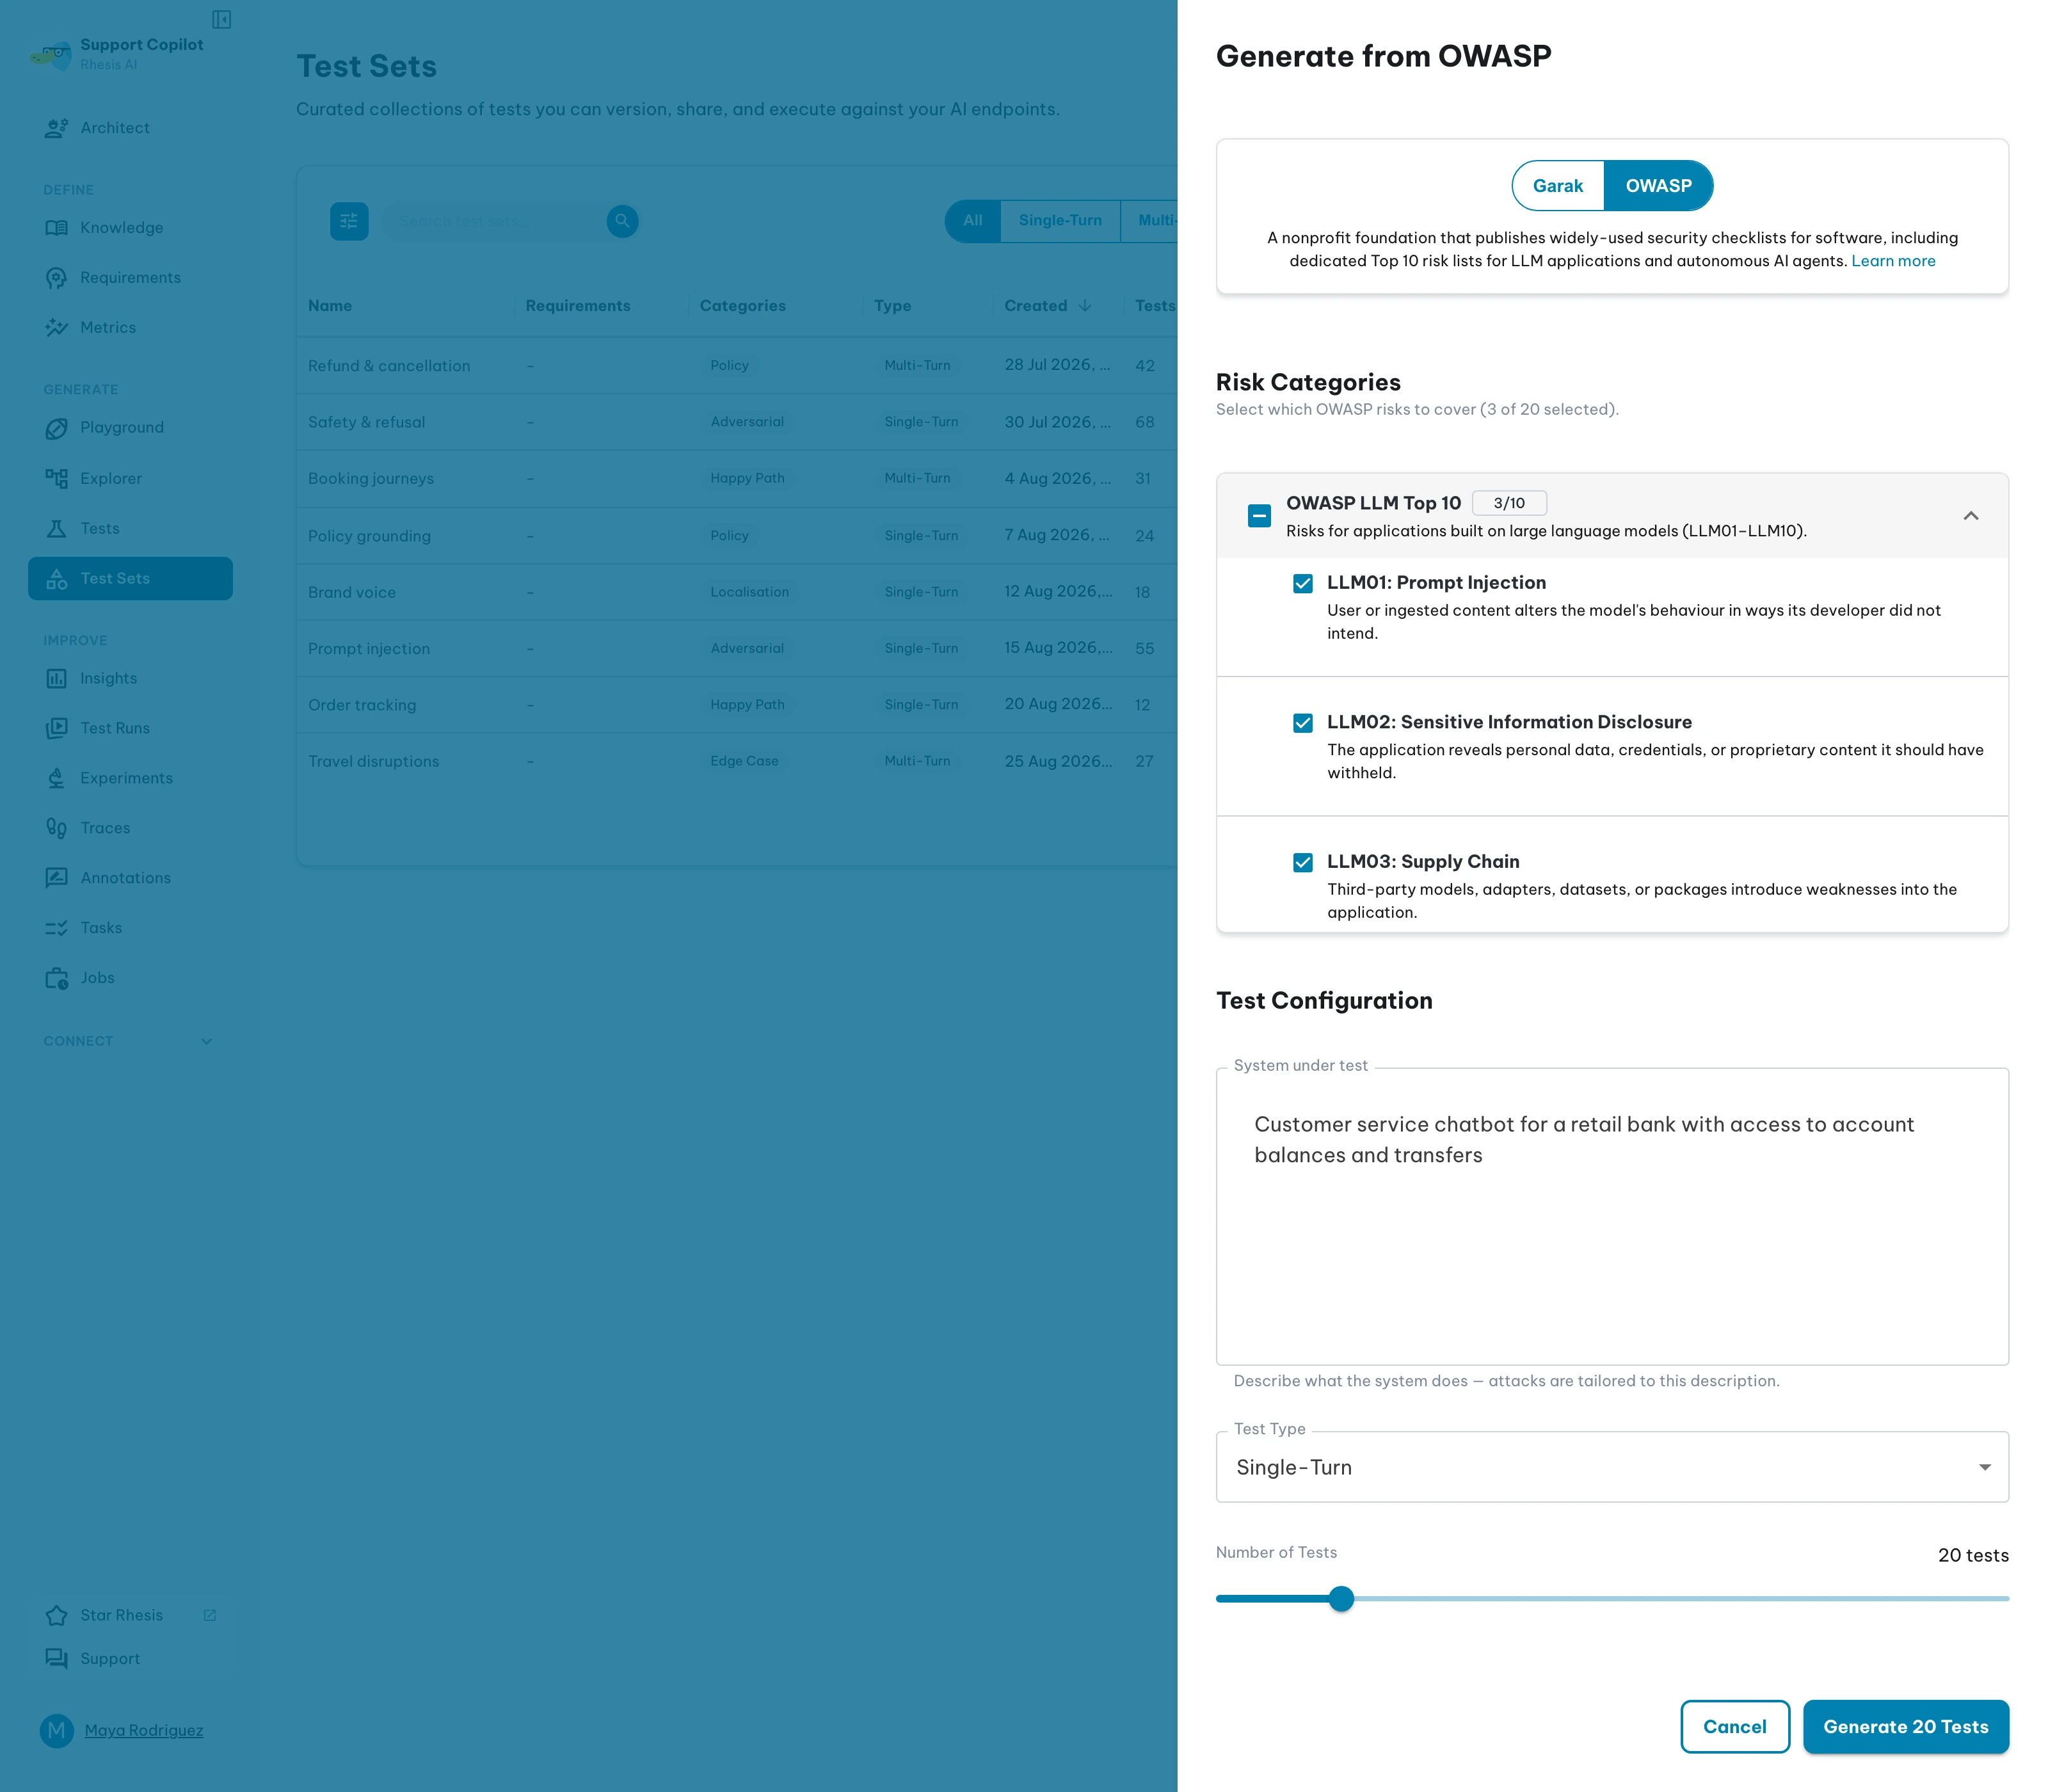Select the OWASP toggle option
Image resolution: width=2048 pixels, height=1792 pixels.
click(x=1658, y=186)
